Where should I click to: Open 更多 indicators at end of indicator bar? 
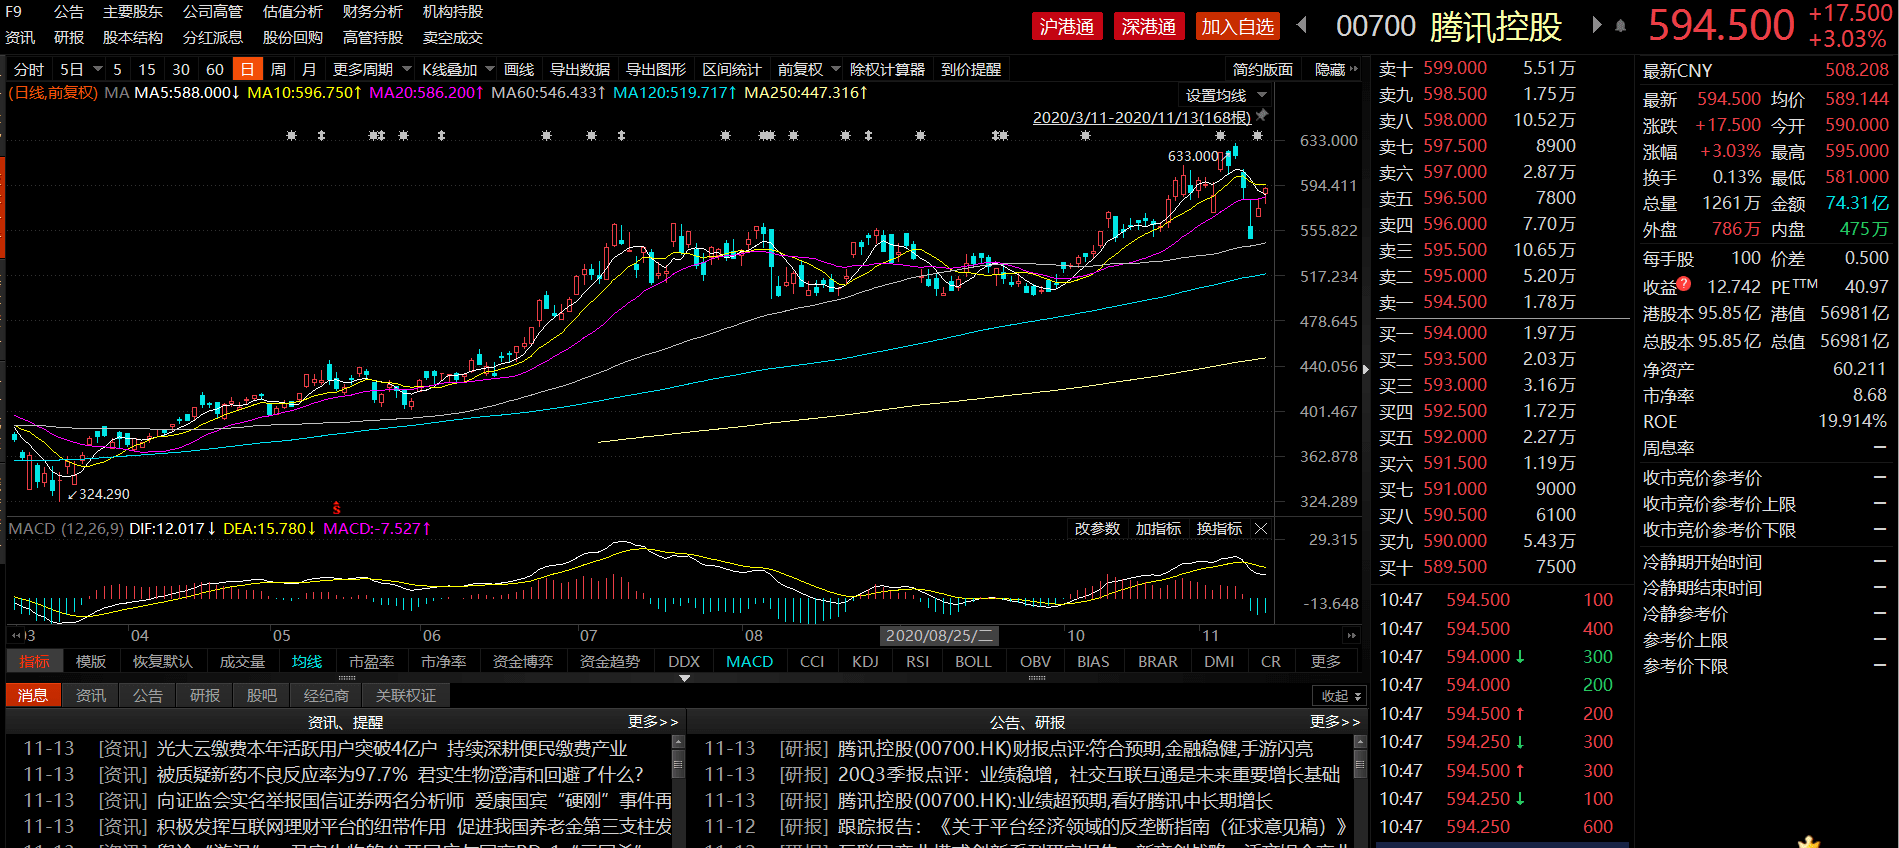pyautogui.click(x=1326, y=662)
